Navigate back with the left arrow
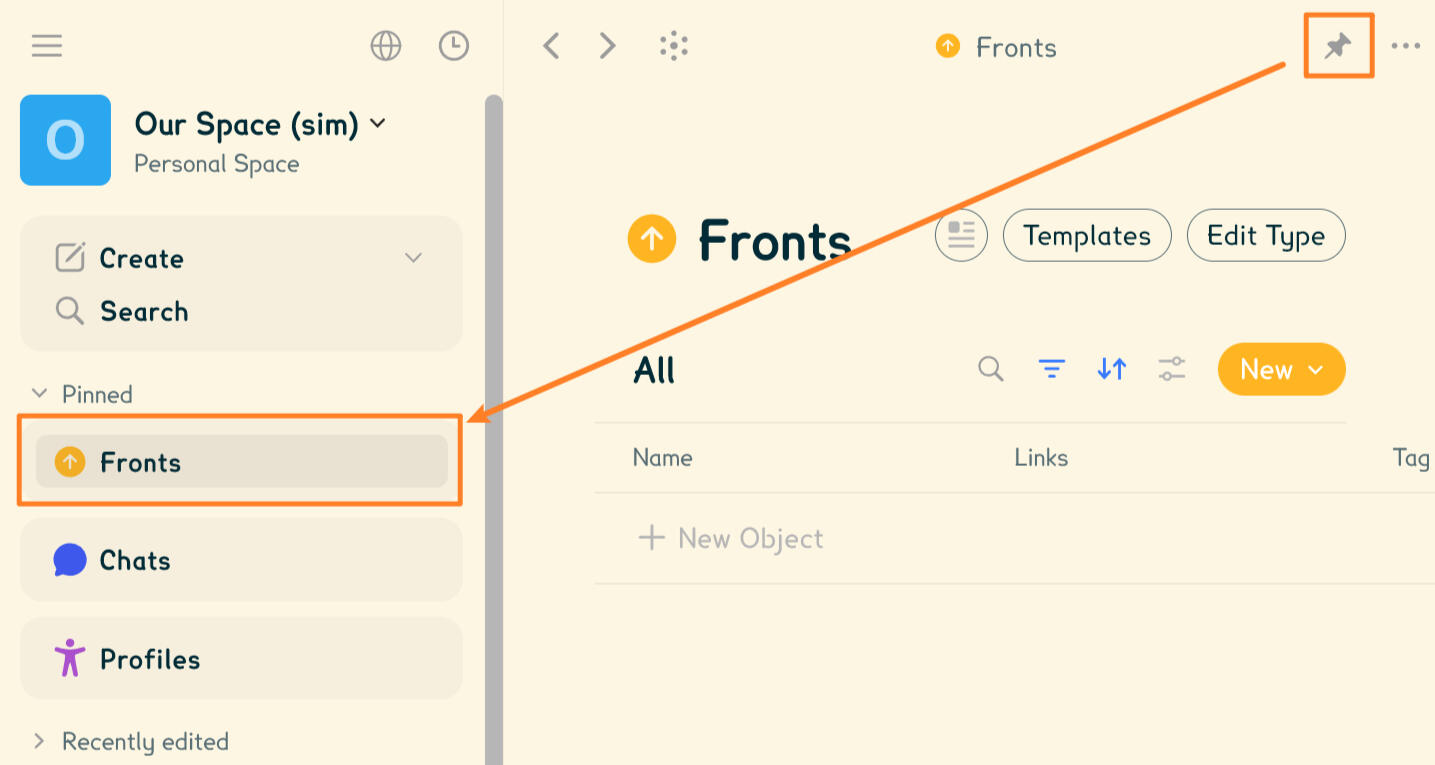The height and width of the screenshot is (765, 1435). pyautogui.click(x=550, y=45)
